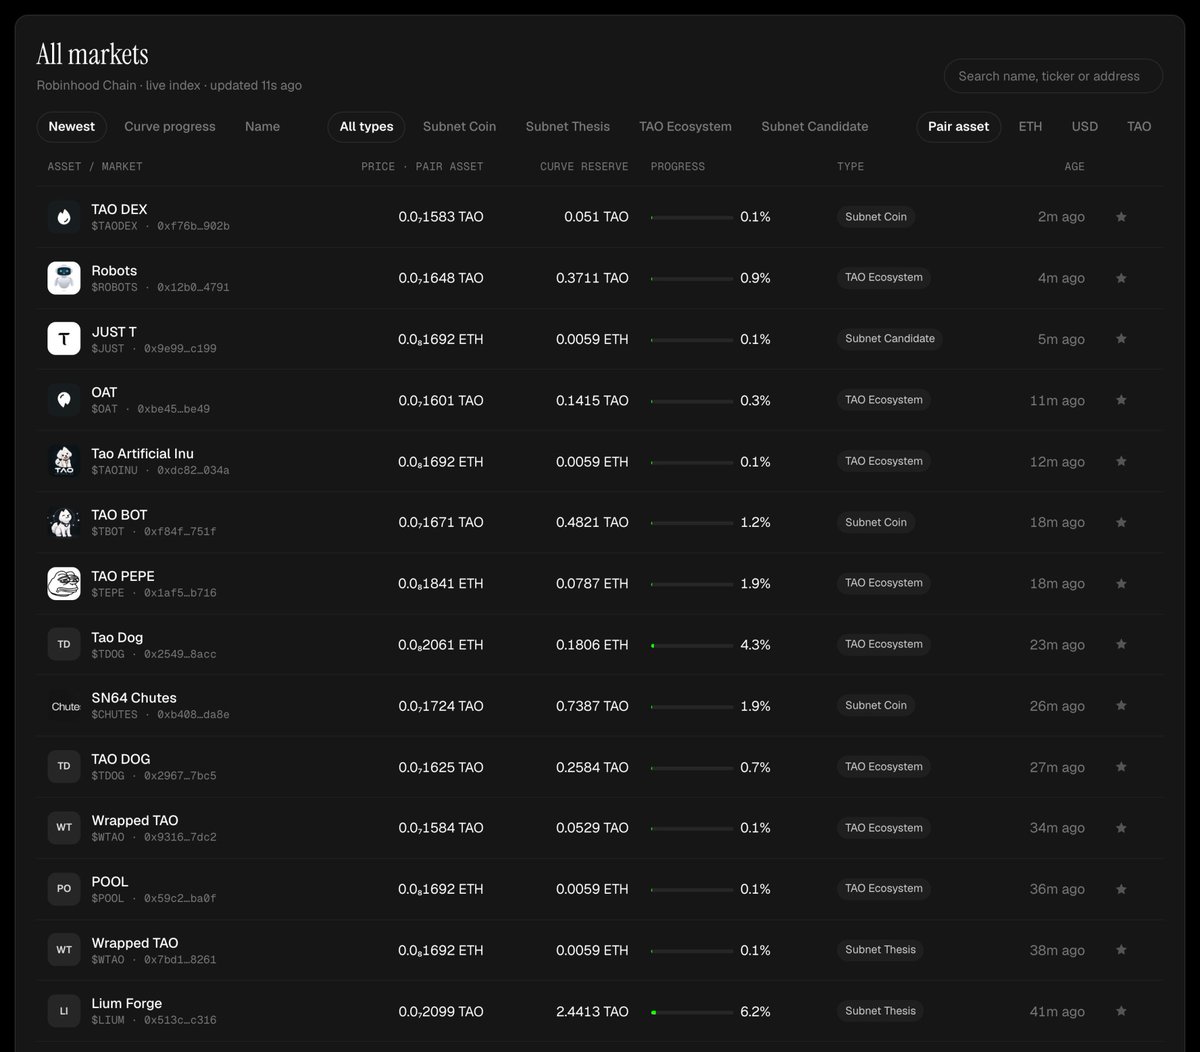The width and height of the screenshot is (1200, 1052).
Task: Click the Tao Artificial Inu token icon
Action: pyautogui.click(x=64, y=461)
